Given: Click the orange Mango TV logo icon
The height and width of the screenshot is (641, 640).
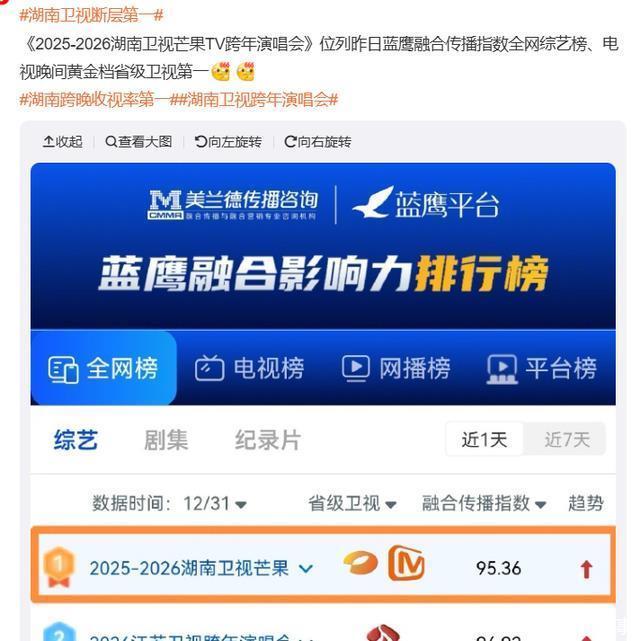Looking at the screenshot, I should [406, 563].
